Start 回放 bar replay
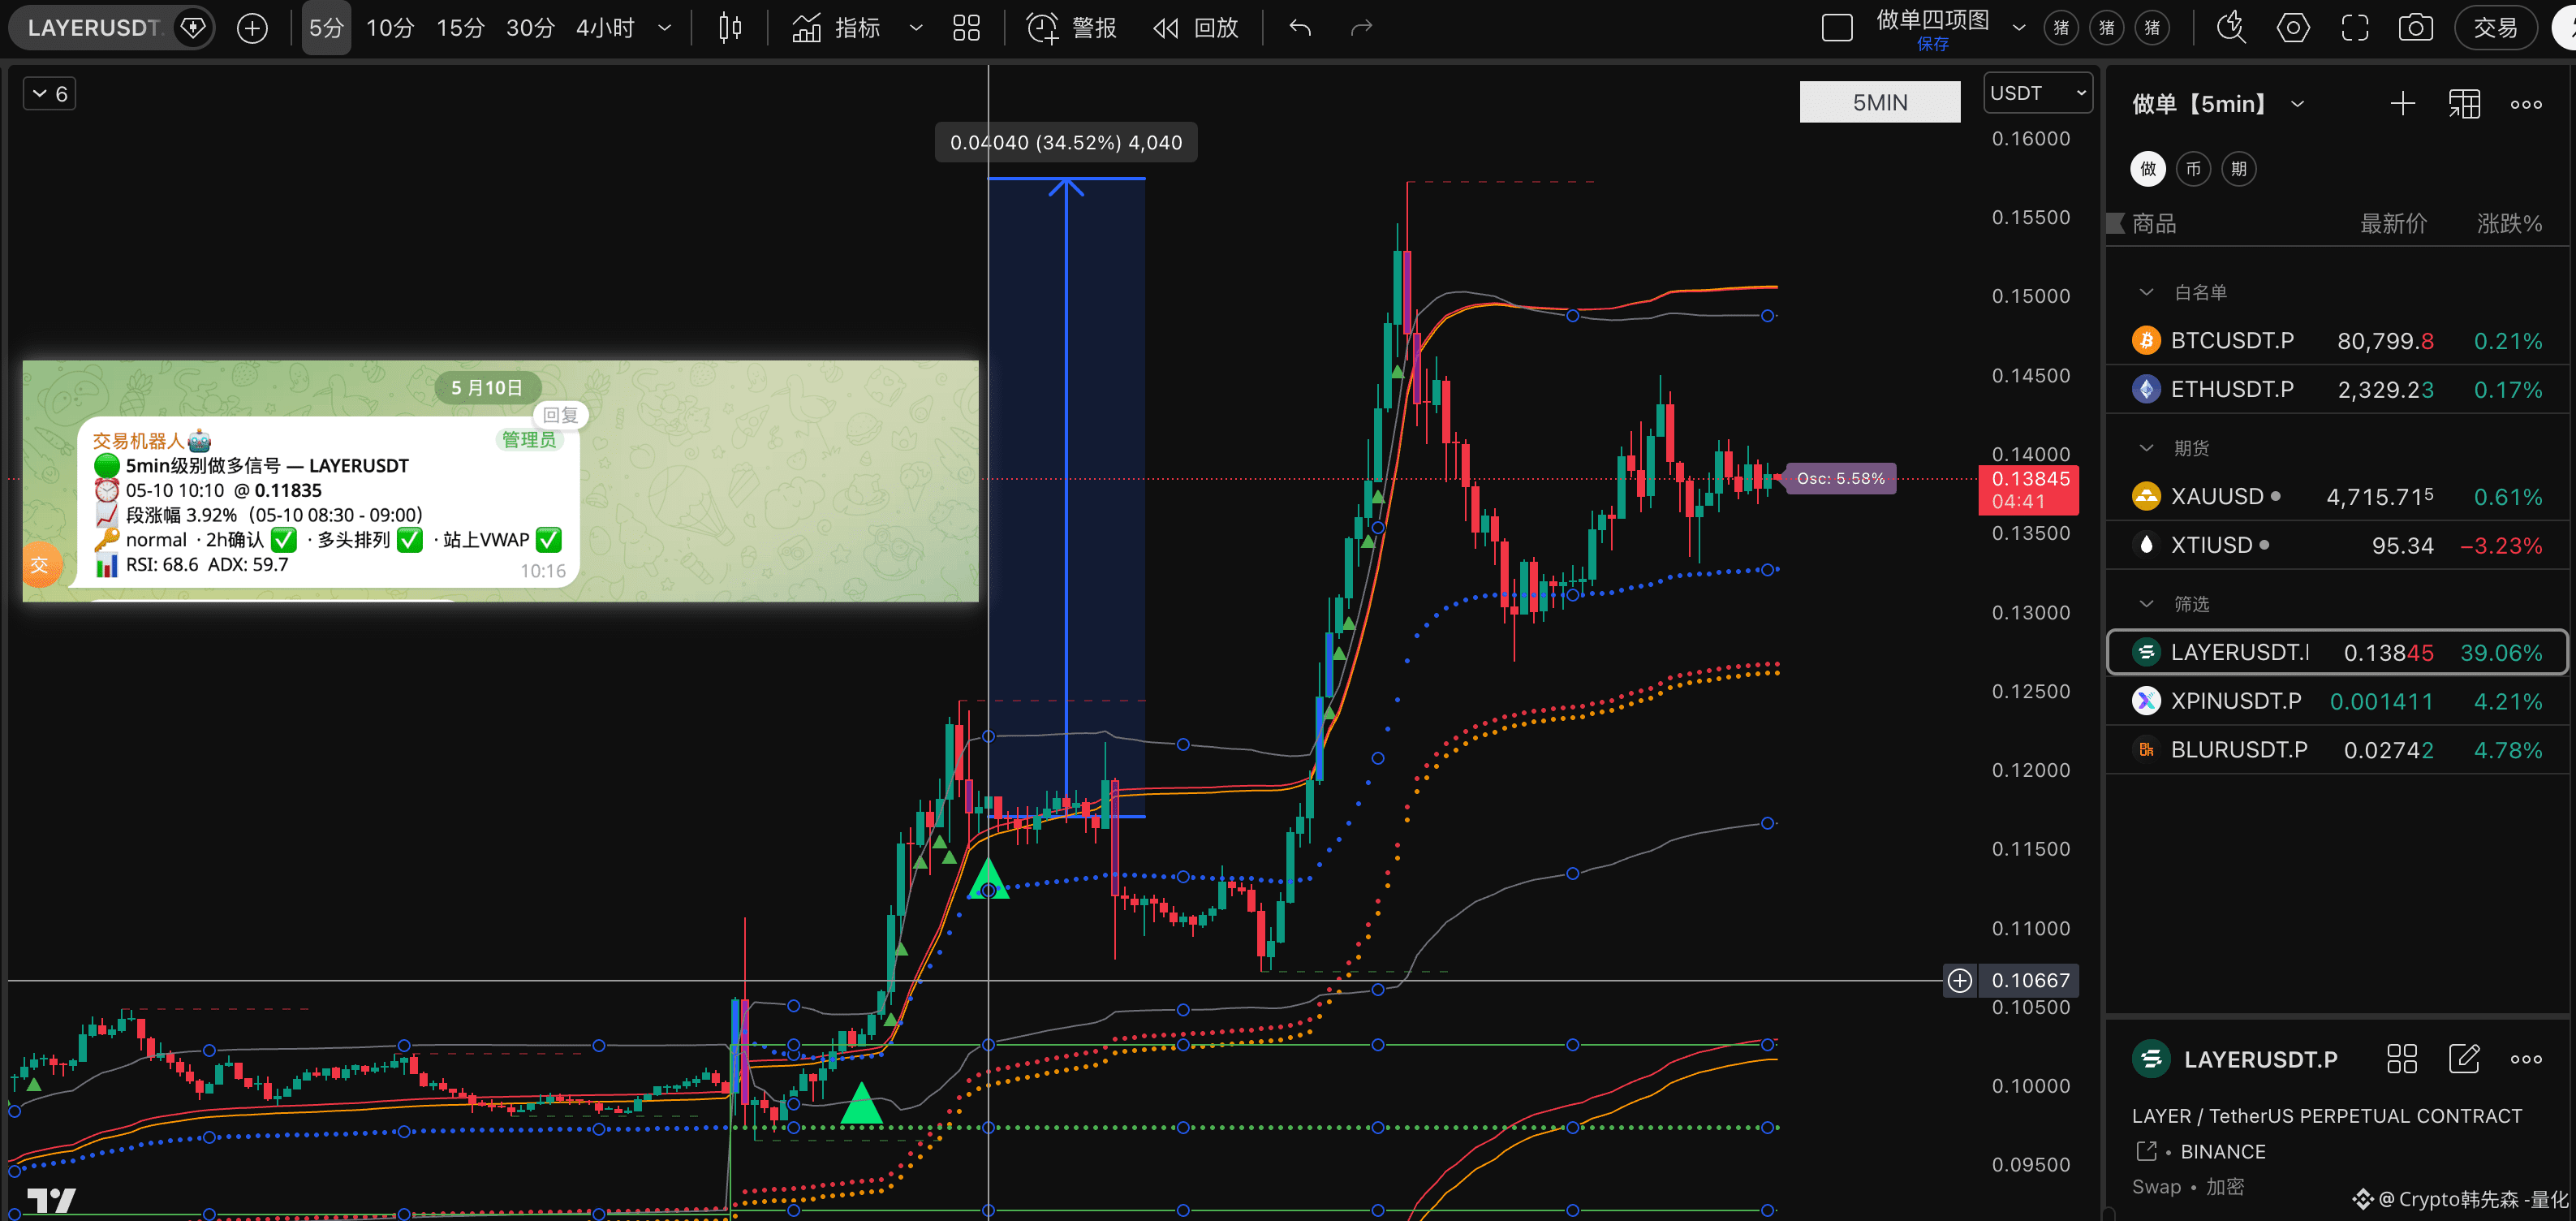The height and width of the screenshot is (1221, 2576). [1196, 28]
